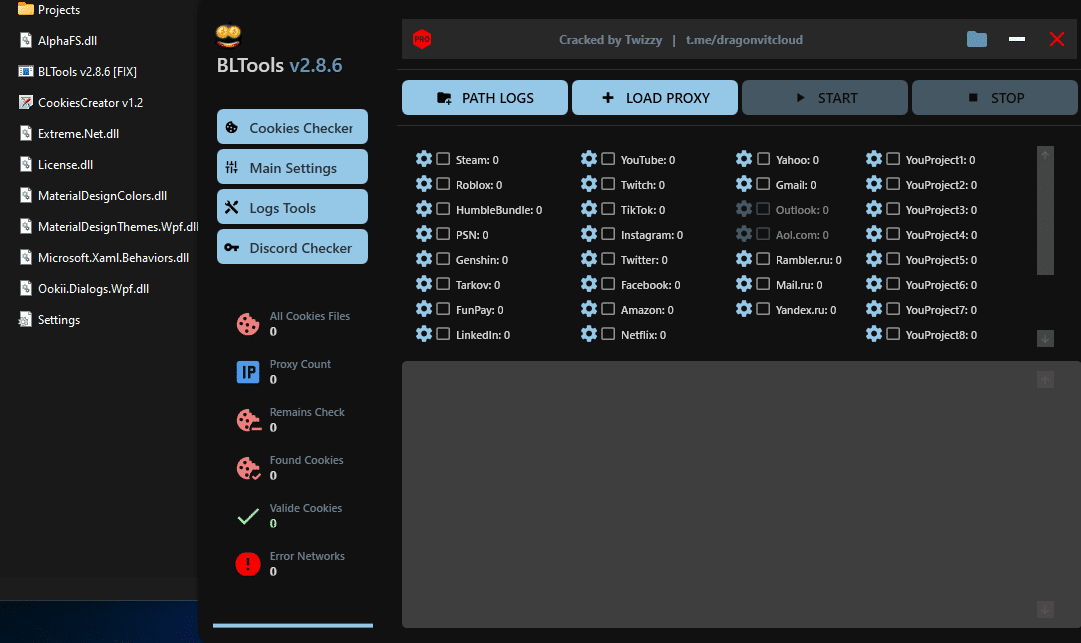Screen dimensions: 1081x643
Task: Toggle the YouProject3 checkbox
Action: point(893,209)
